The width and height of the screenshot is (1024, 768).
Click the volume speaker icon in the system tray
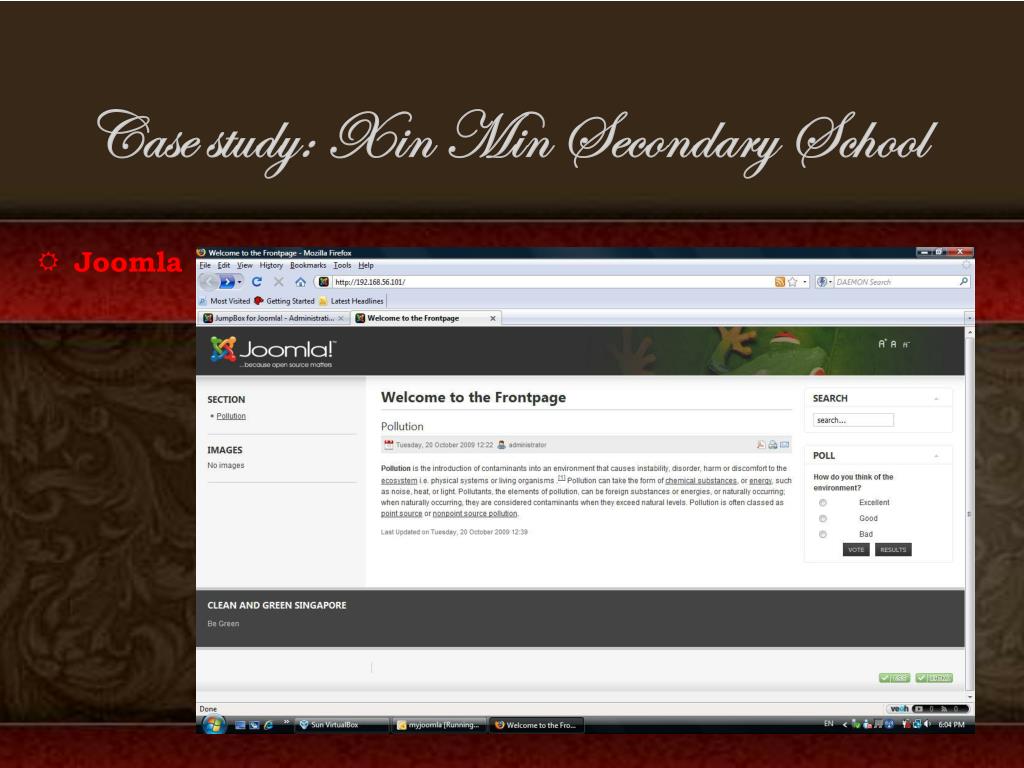(927, 724)
